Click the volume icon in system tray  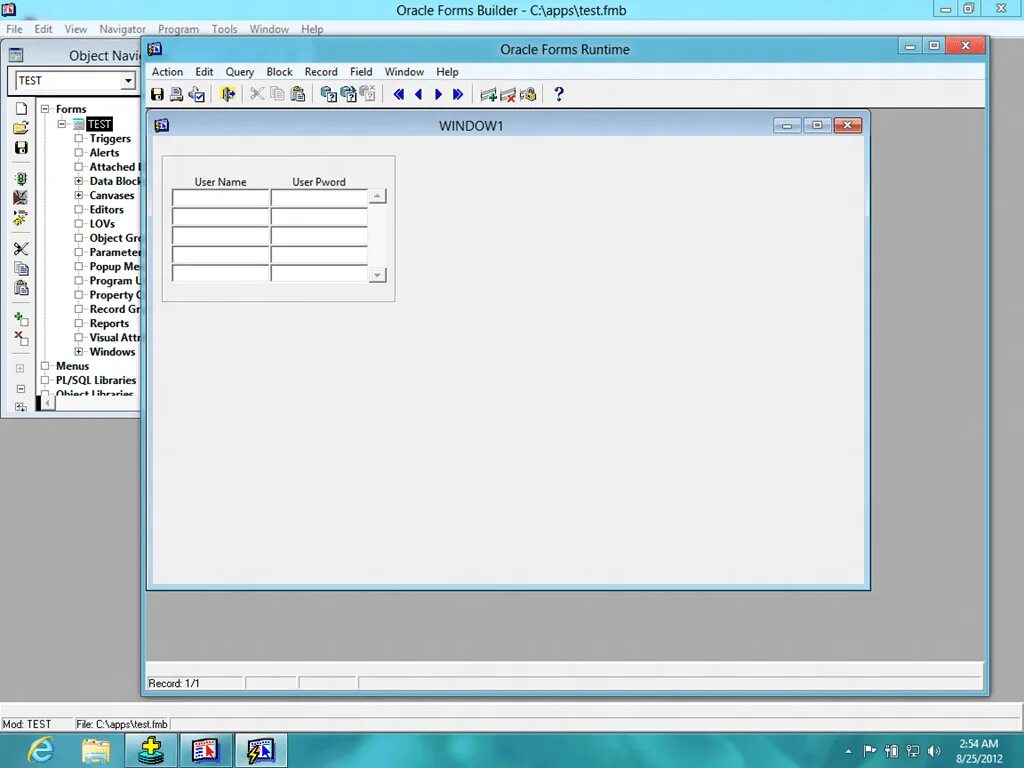(934, 751)
